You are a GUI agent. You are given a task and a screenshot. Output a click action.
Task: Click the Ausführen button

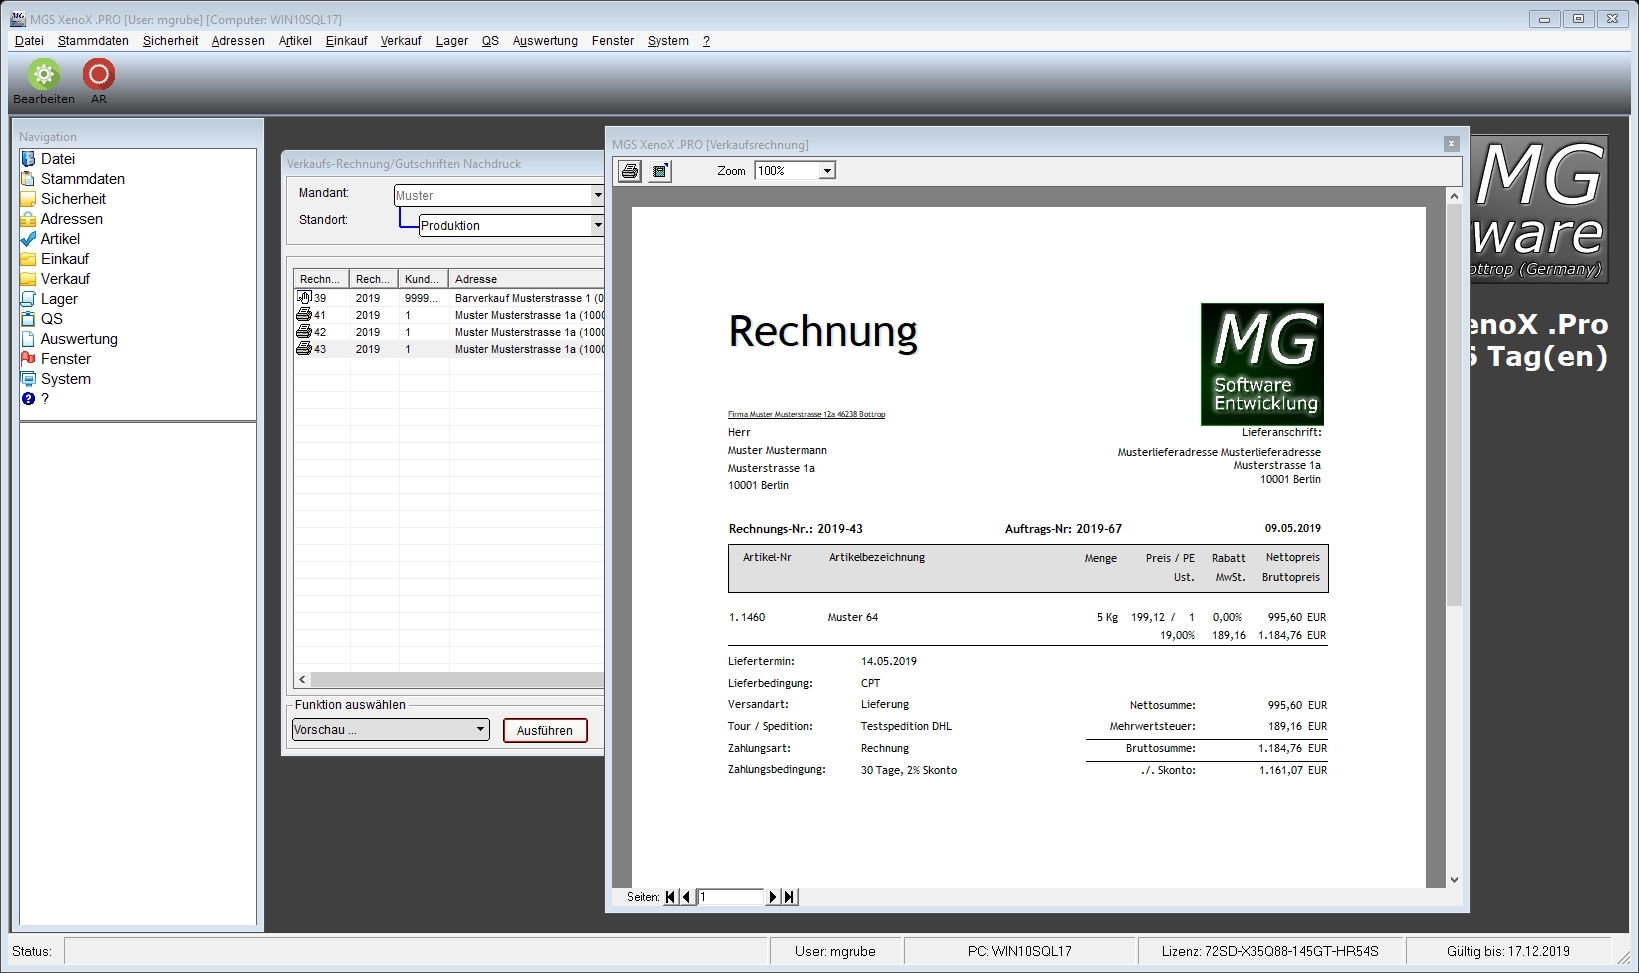[545, 730]
